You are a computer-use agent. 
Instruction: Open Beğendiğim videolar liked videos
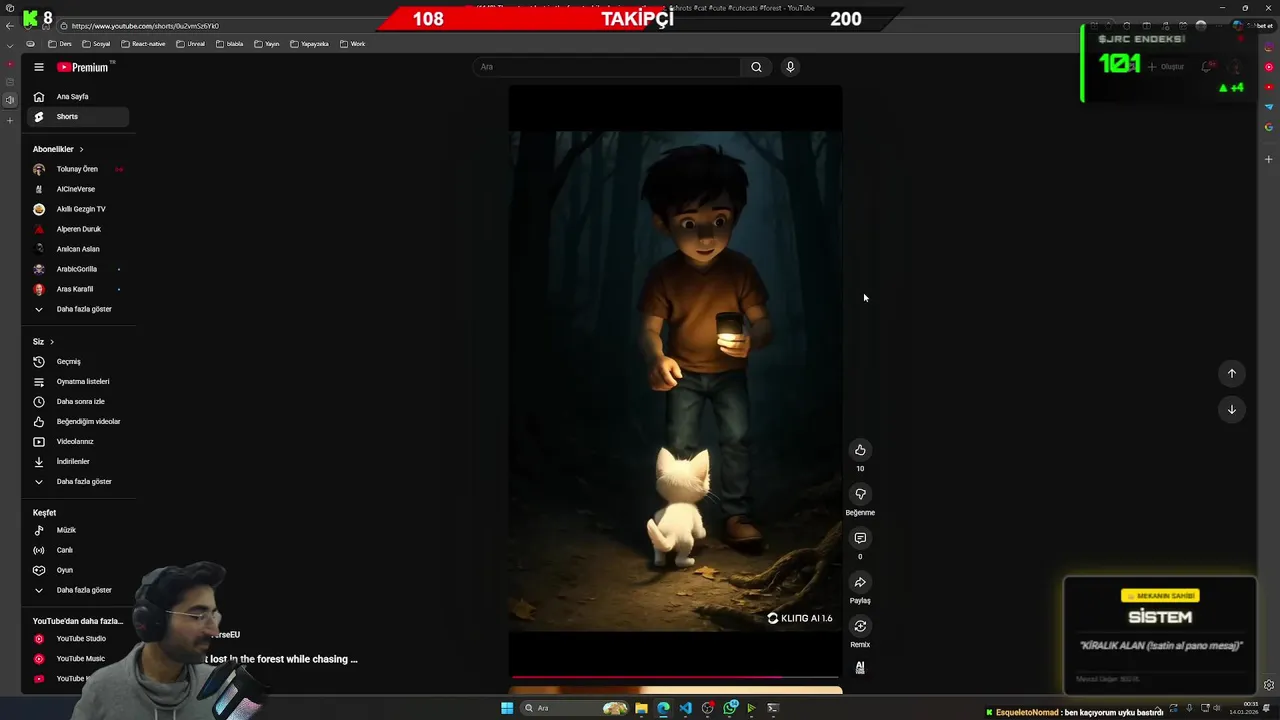pos(78,422)
